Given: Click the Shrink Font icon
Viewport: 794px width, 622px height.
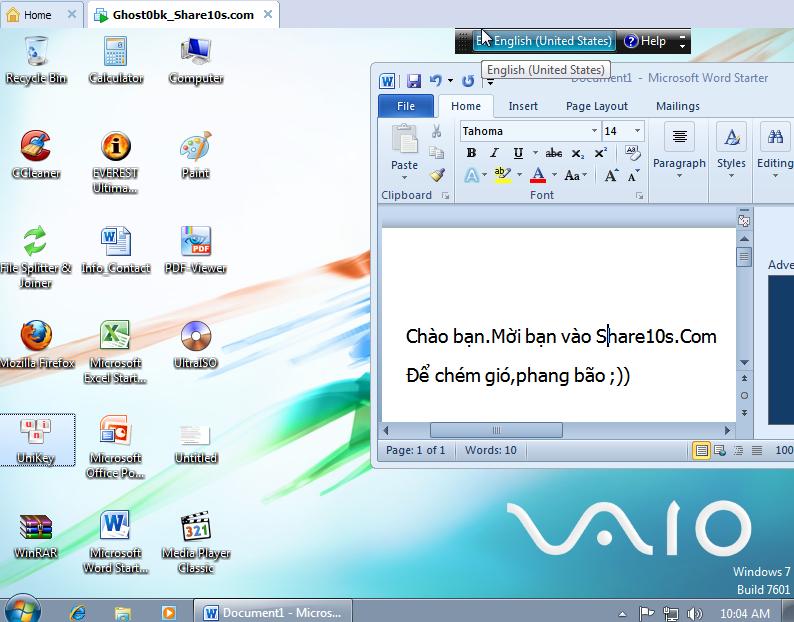Looking at the screenshot, I should (x=632, y=175).
